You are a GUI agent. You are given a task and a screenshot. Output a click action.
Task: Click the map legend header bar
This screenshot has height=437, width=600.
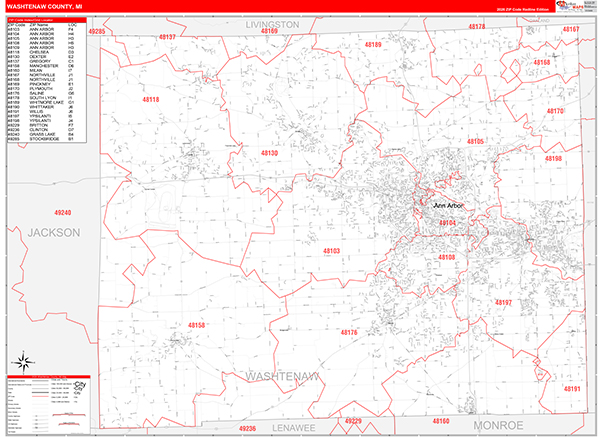[49, 377]
